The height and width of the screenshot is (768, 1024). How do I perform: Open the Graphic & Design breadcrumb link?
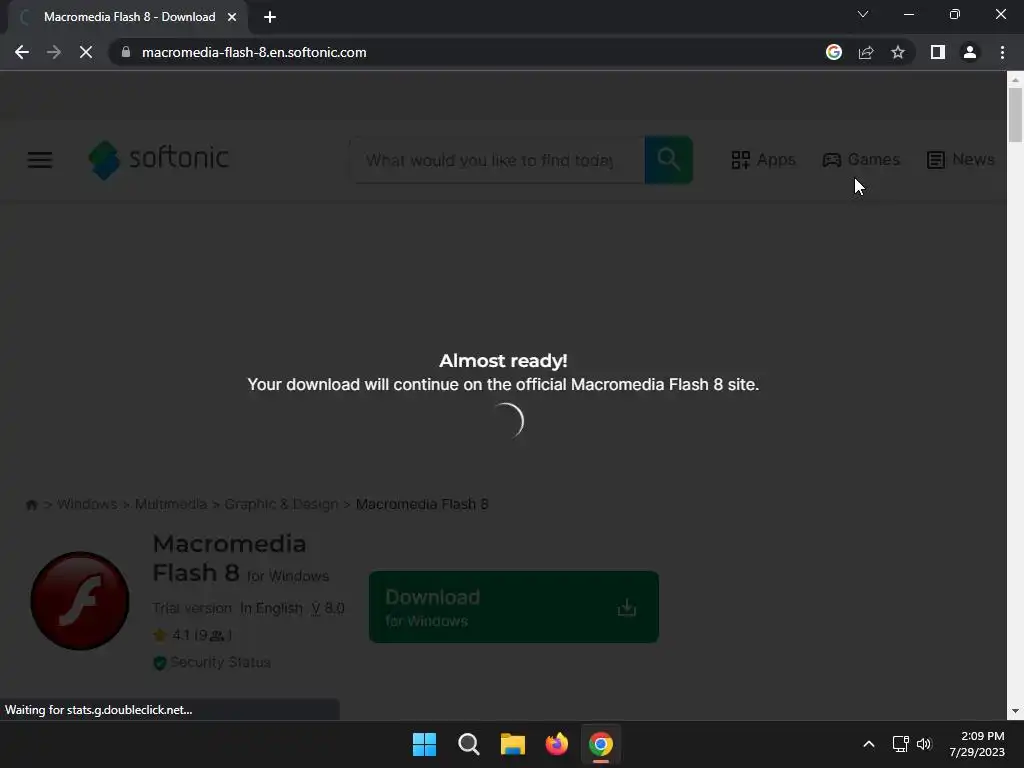[281, 504]
